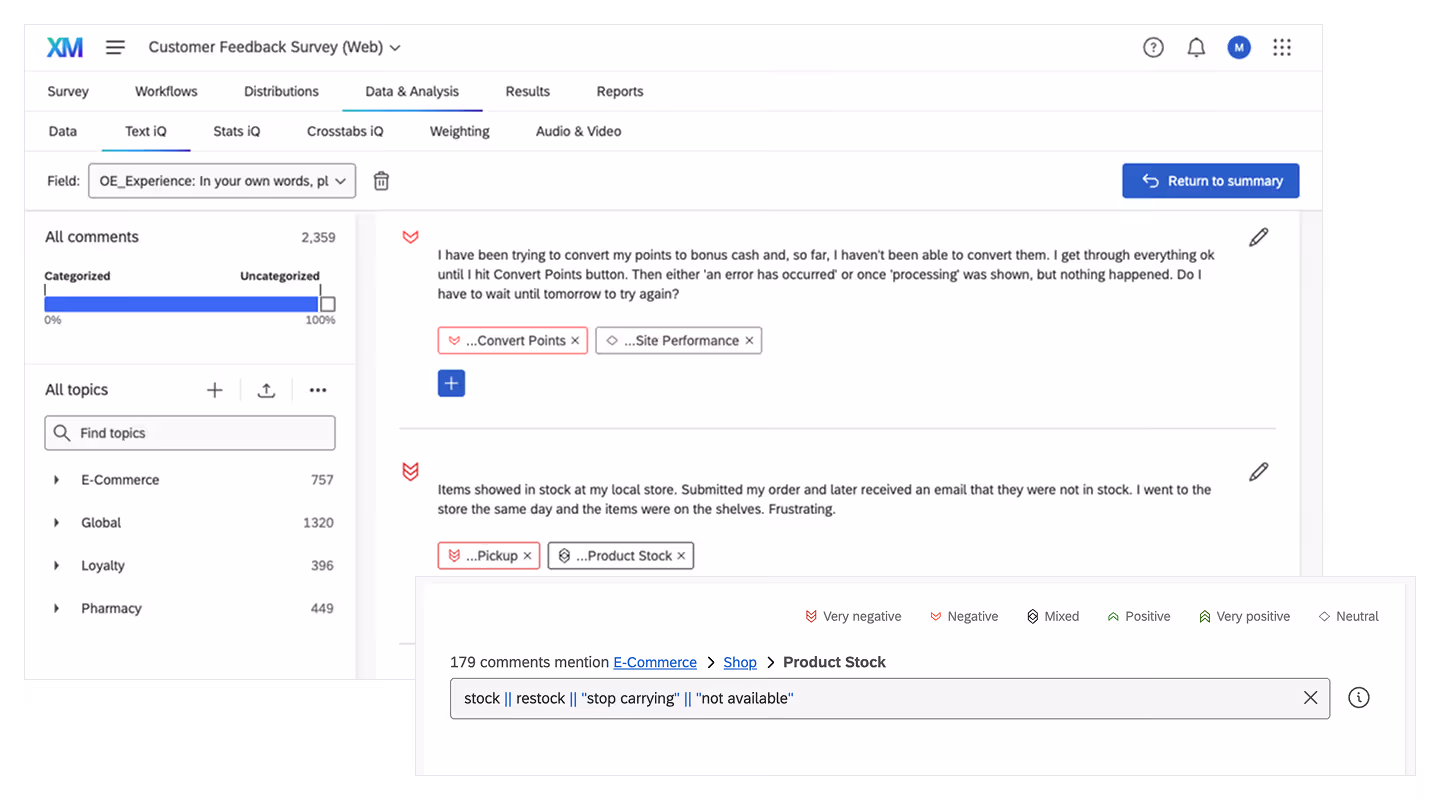Expand the Pharmacy topic group
The width and height of the screenshot is (1440, 800).
[57, 608]
